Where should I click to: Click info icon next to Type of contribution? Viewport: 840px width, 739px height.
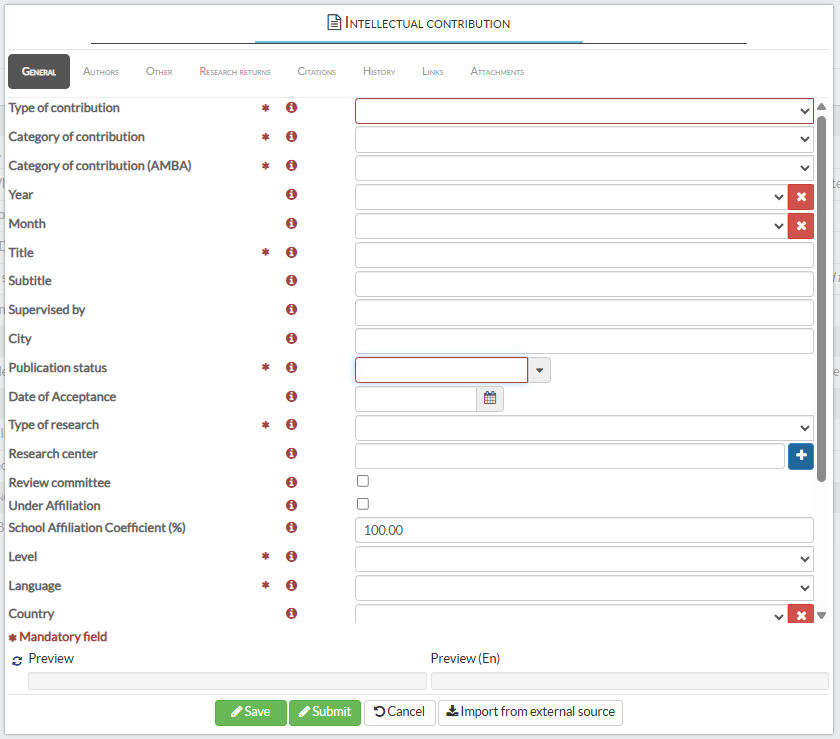point(292,108)
